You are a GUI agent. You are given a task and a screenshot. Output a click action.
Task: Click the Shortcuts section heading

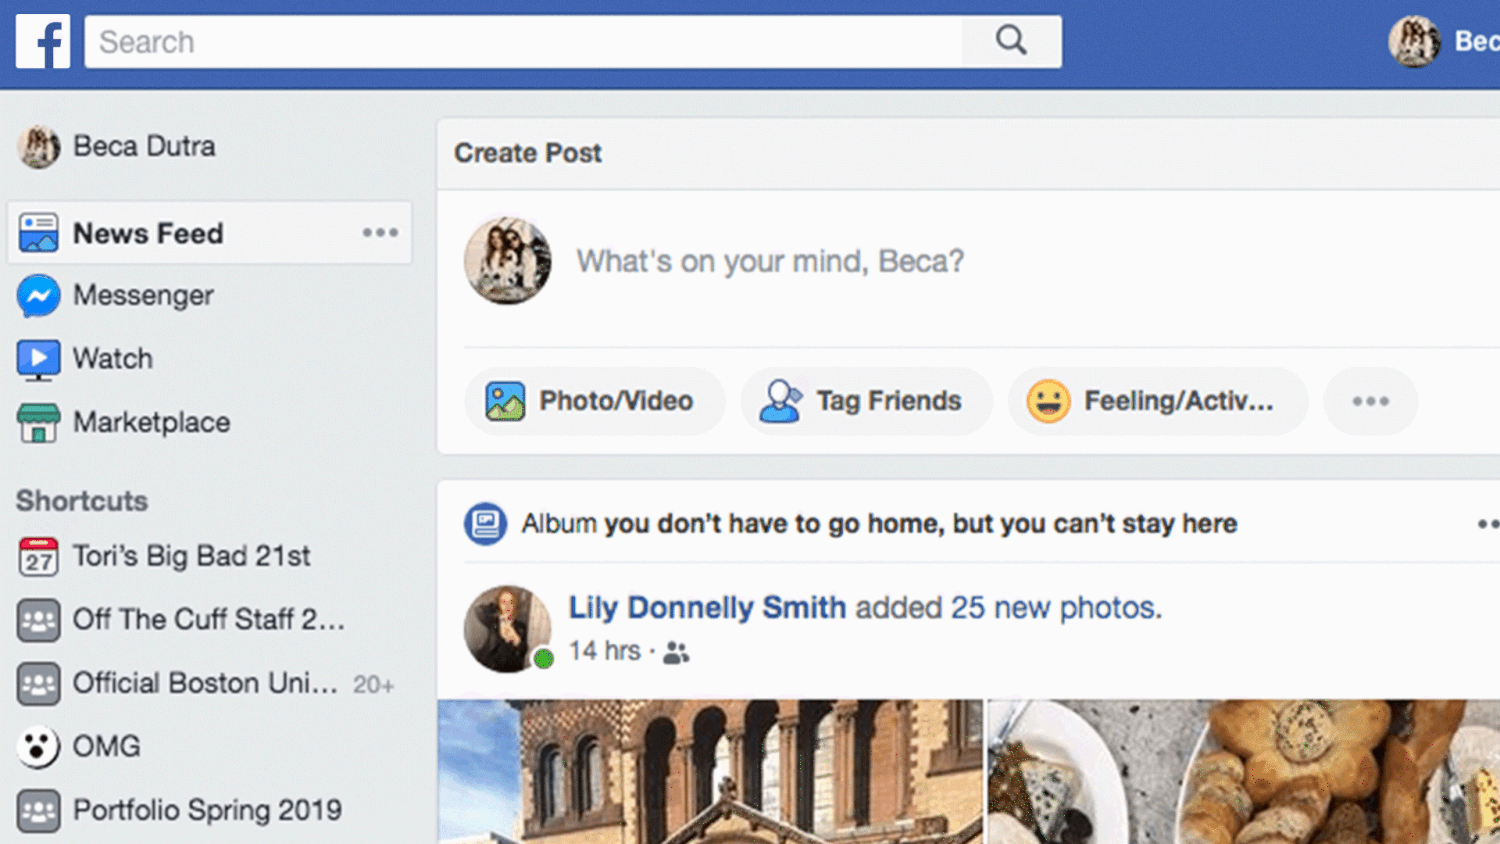[82, 501]
